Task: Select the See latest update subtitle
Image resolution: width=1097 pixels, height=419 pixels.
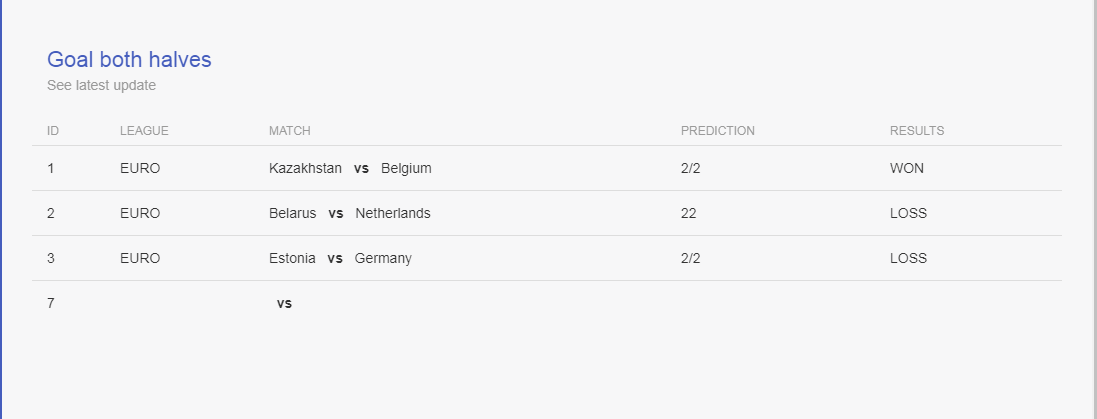Action: pos(101,85)
